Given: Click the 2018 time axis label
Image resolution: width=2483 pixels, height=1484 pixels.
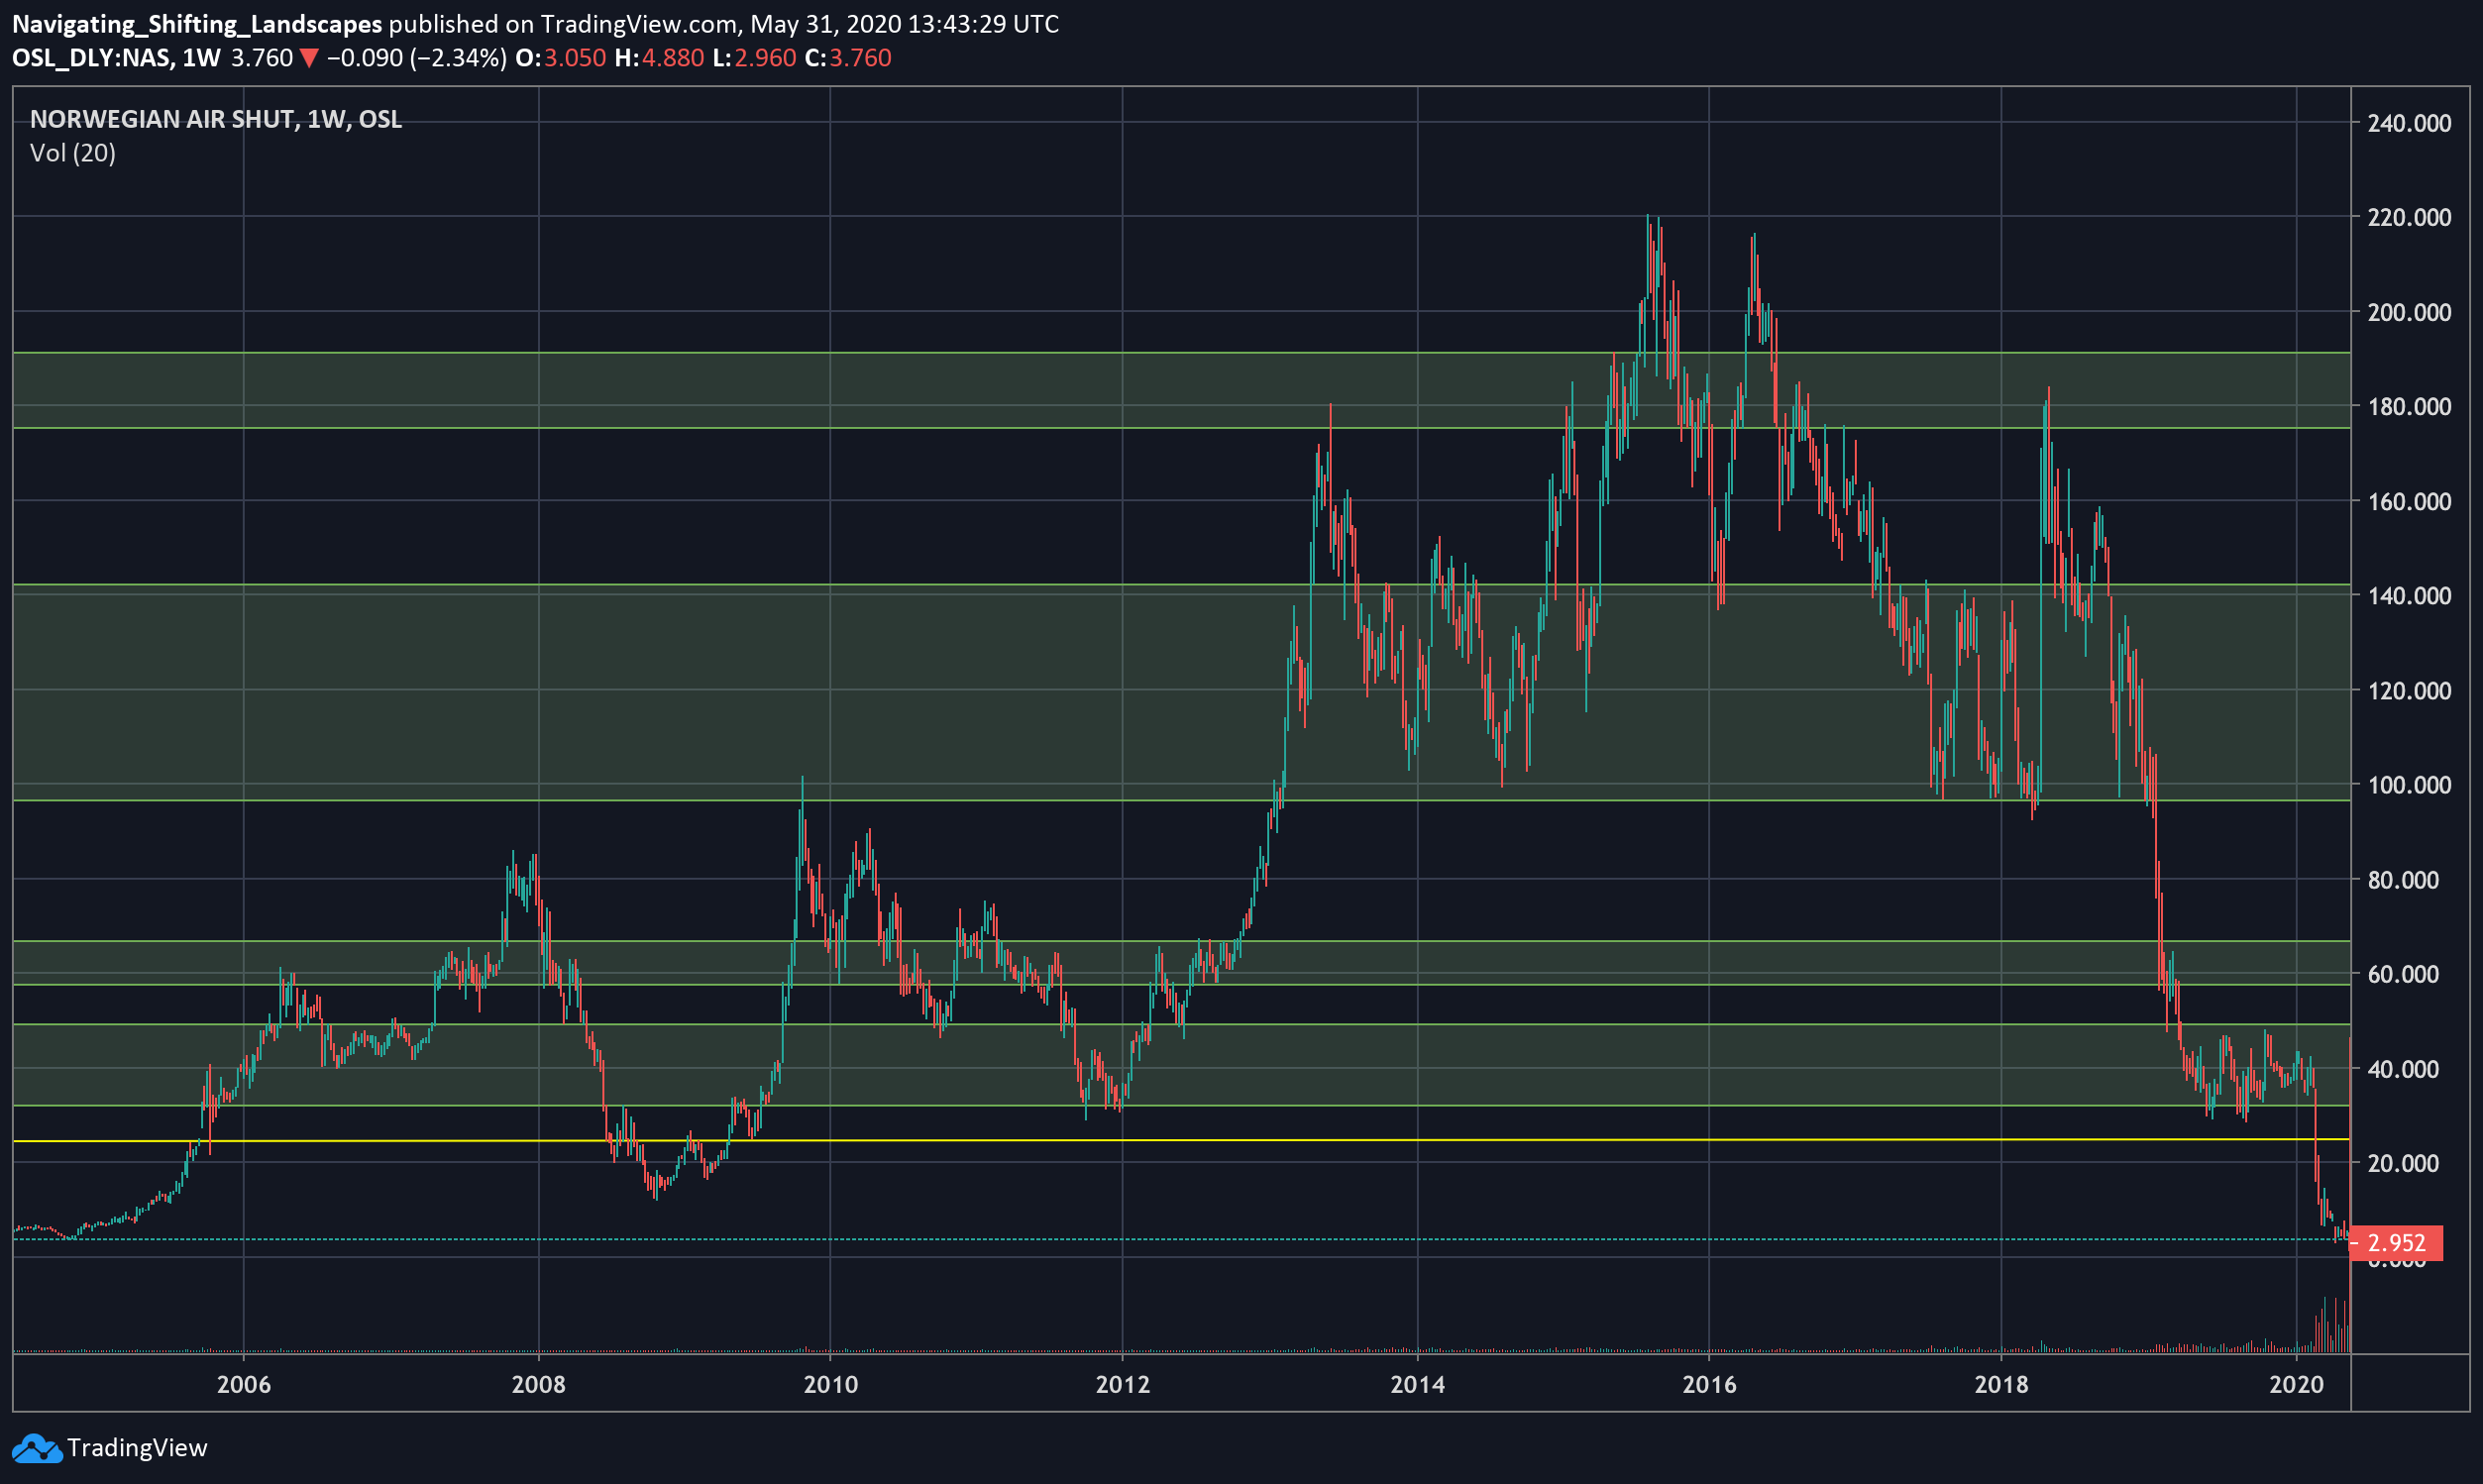Looking at the screenshot, I should 2002,1384.
